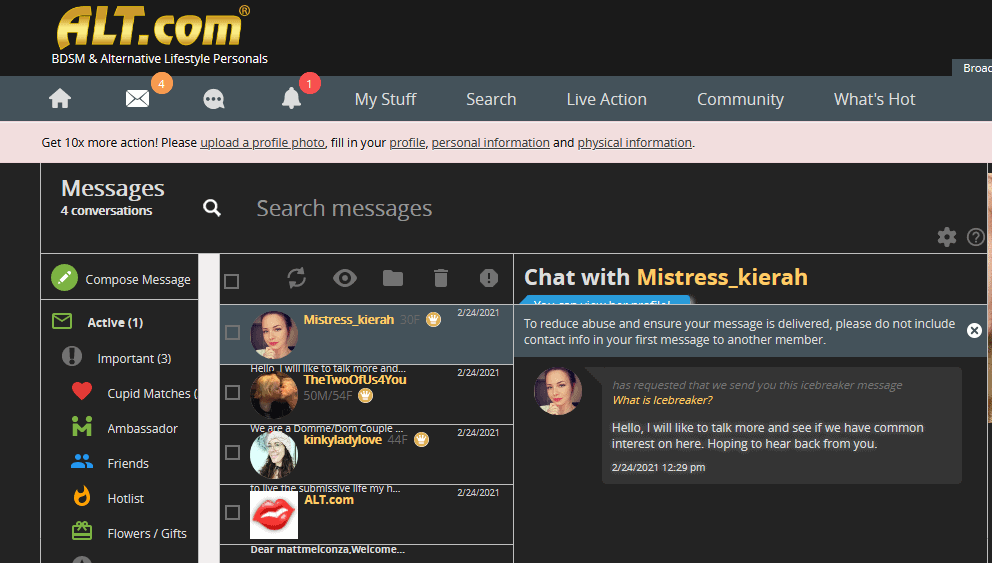Click the refresh messages icon

click(297, 278)
